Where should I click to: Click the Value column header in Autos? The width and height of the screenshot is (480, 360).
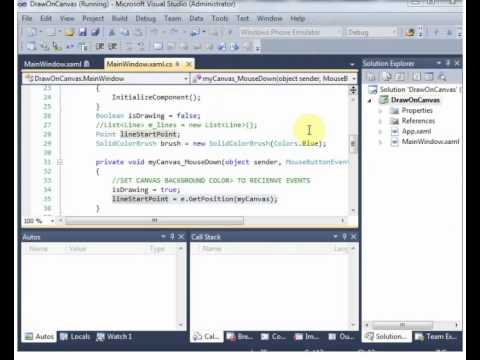point(78,249)
